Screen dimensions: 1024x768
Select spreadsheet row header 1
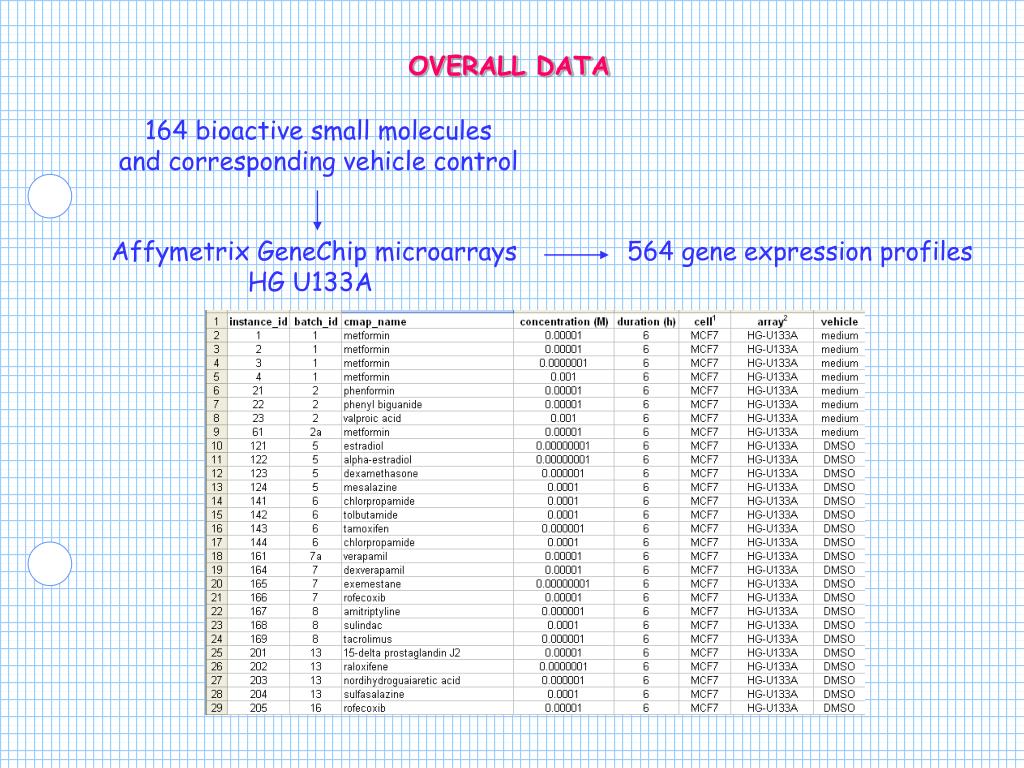click(216, 321)
